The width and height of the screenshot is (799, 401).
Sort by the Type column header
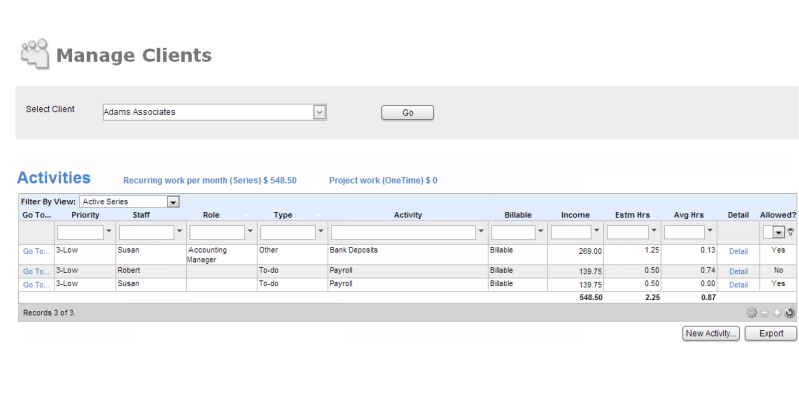coord(283,215)
